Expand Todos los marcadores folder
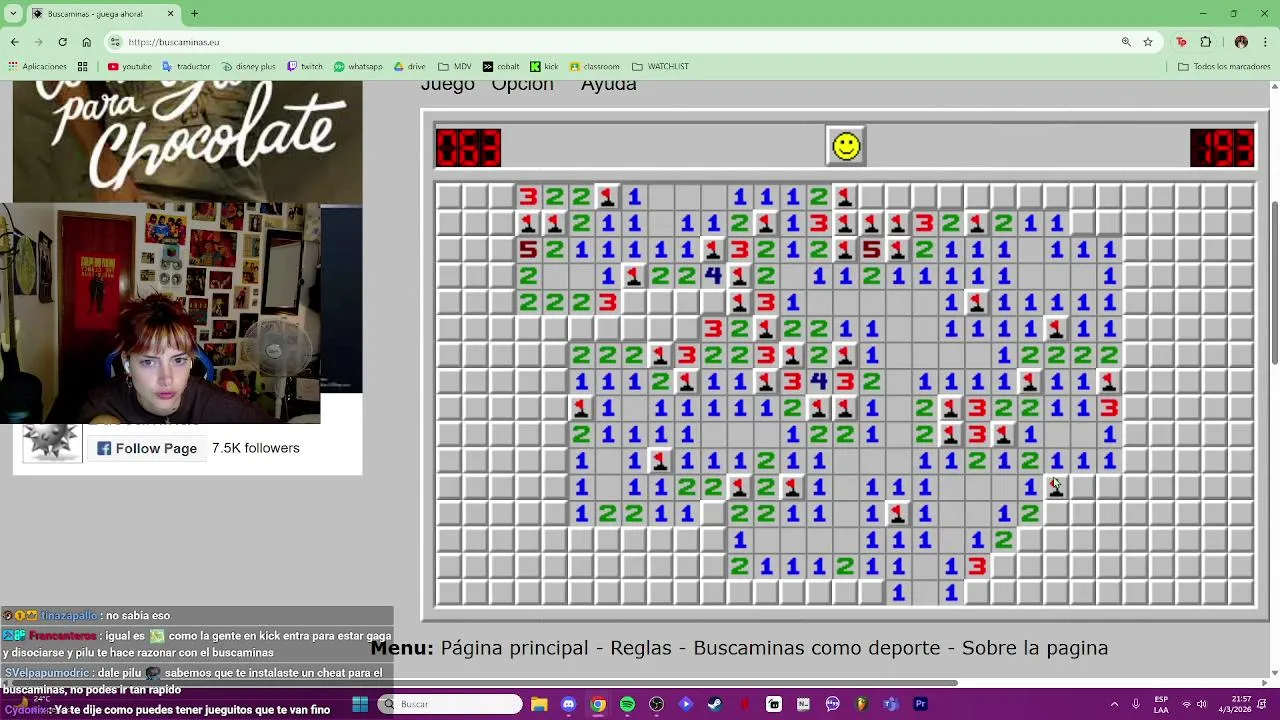Screen dimensions: 1280x720 (1224, 67)
